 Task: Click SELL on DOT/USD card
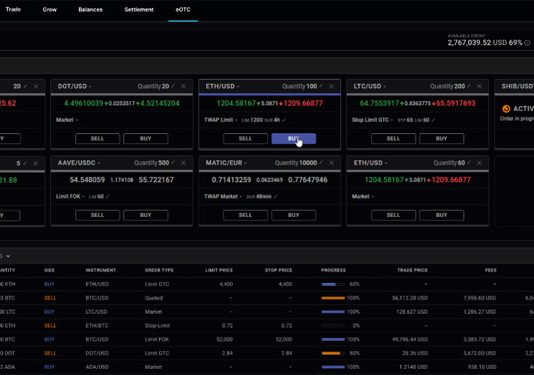click(x=97, y=139)
